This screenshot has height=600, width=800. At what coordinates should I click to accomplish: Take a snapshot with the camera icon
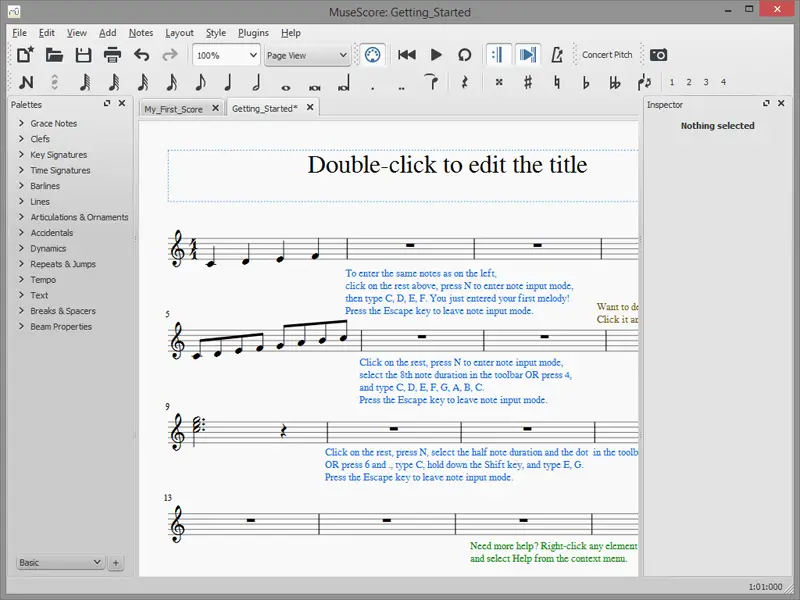658,55
